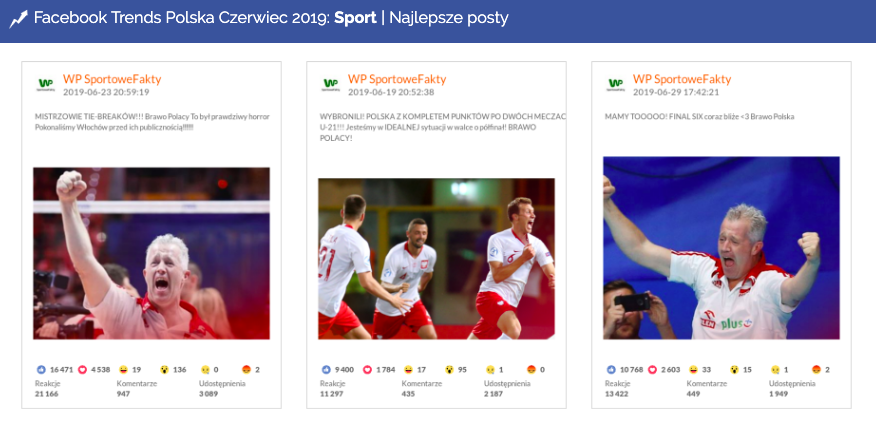Click the post text starting "MISTRZOWIE TIE-BREAKÓW"

click(151, 122)
